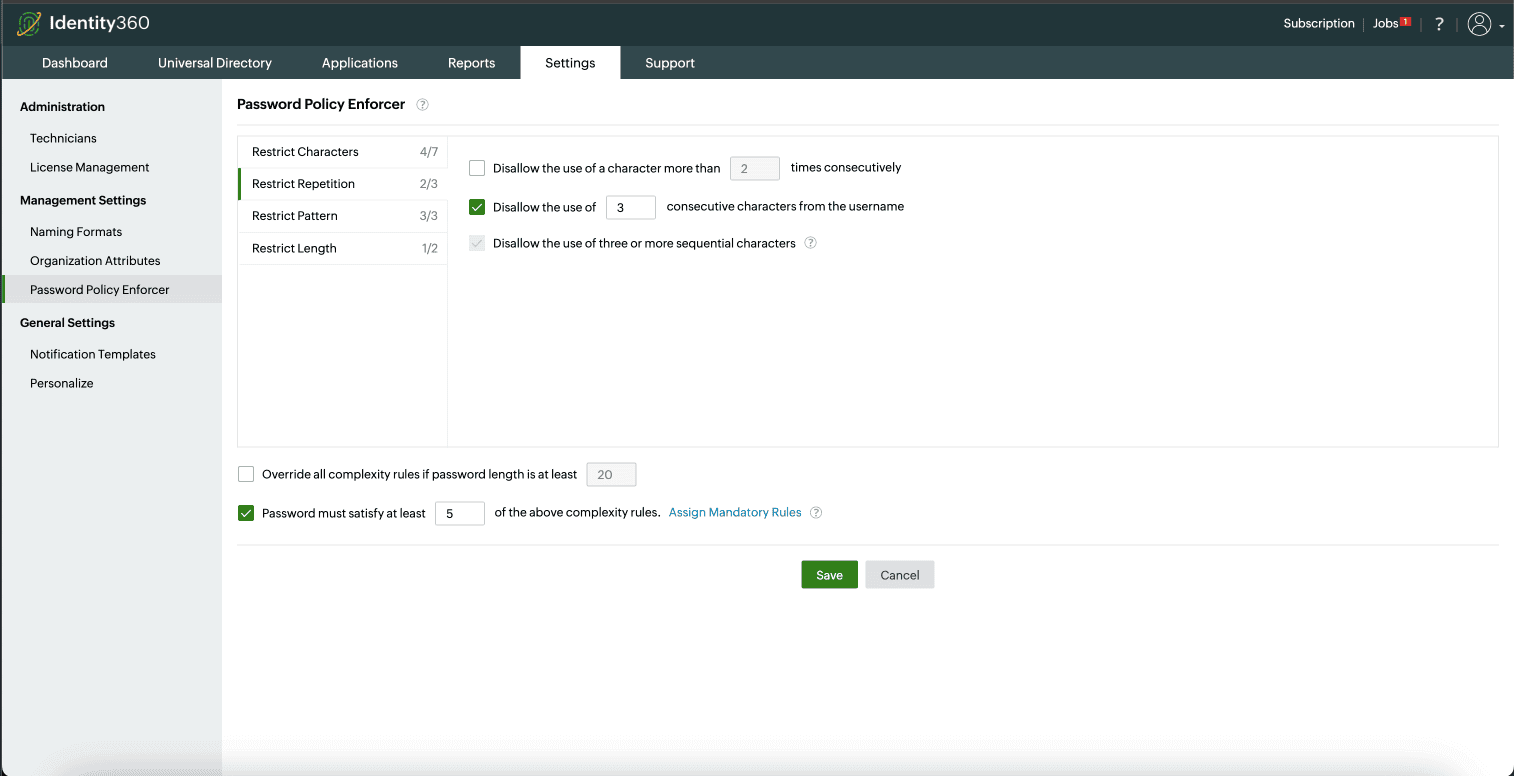Open Naming Formats settings
Image resolution: width=1514 pixels, height=776 pixels.
(76, 232)
